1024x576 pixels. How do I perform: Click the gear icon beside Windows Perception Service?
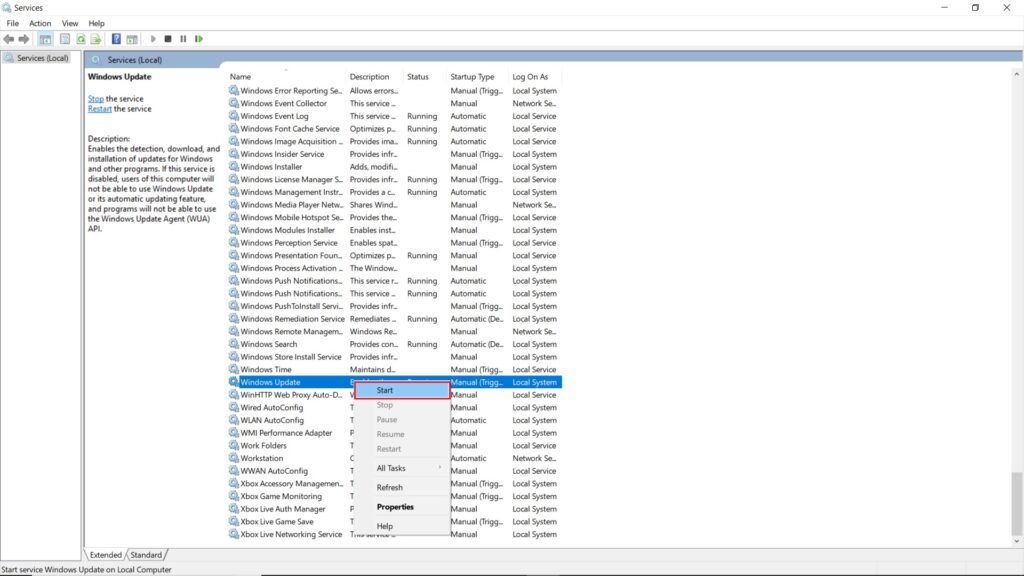click(x=234, y=242)
